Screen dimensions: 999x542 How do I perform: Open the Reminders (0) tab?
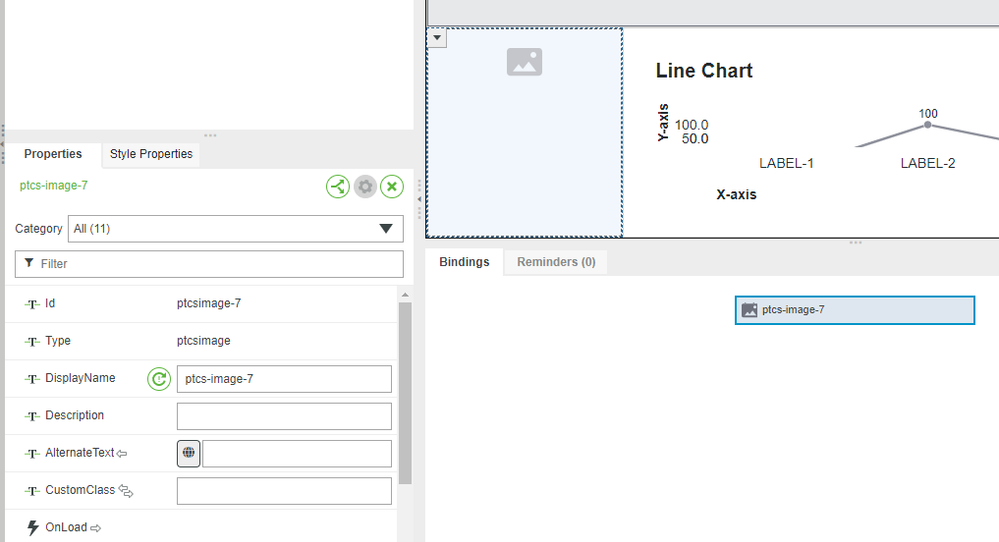tap(556, 262)
